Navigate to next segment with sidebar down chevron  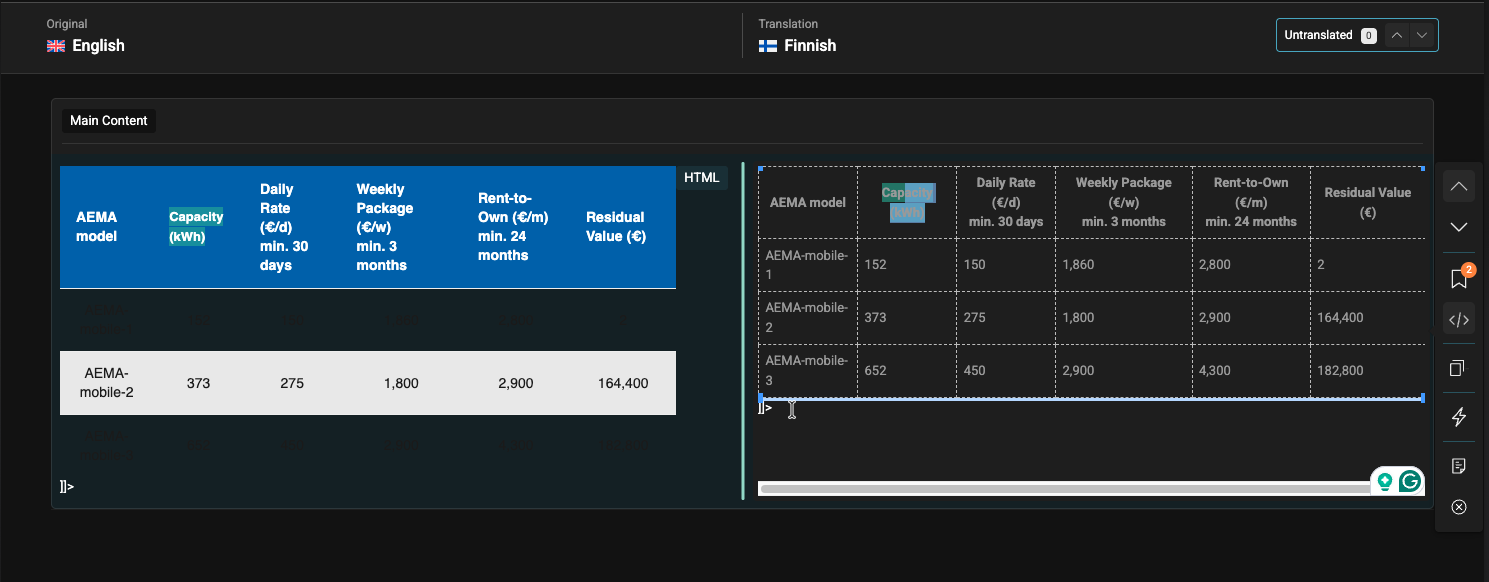[x=1459, y=226]
